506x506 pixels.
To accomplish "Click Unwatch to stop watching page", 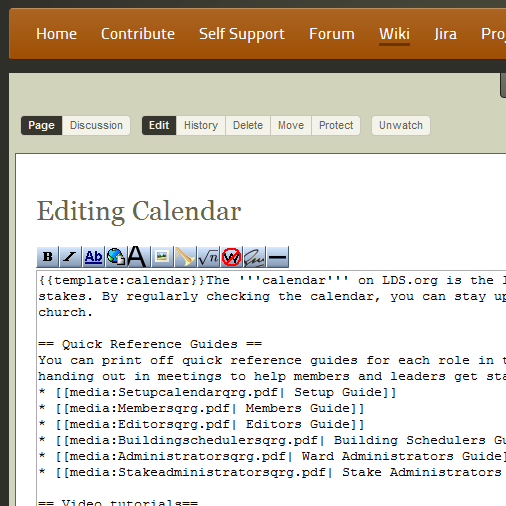I will pos(401,125).
